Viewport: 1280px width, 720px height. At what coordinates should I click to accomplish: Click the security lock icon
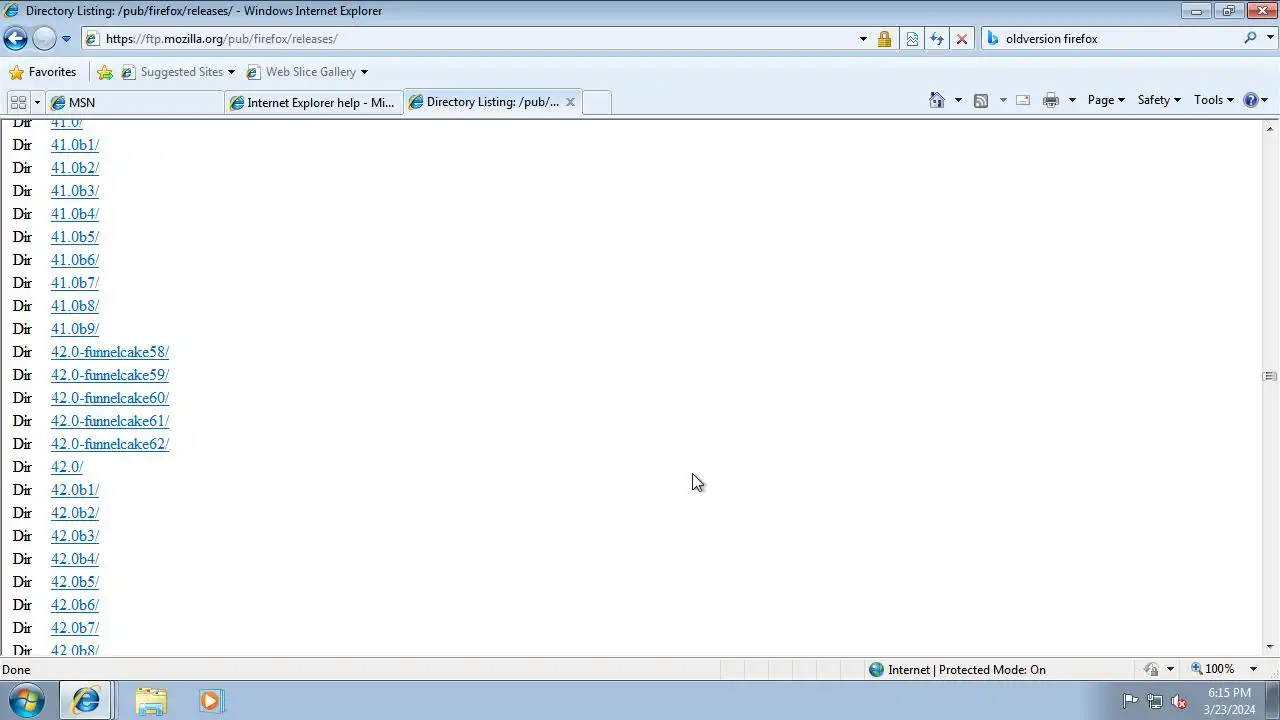884,39
